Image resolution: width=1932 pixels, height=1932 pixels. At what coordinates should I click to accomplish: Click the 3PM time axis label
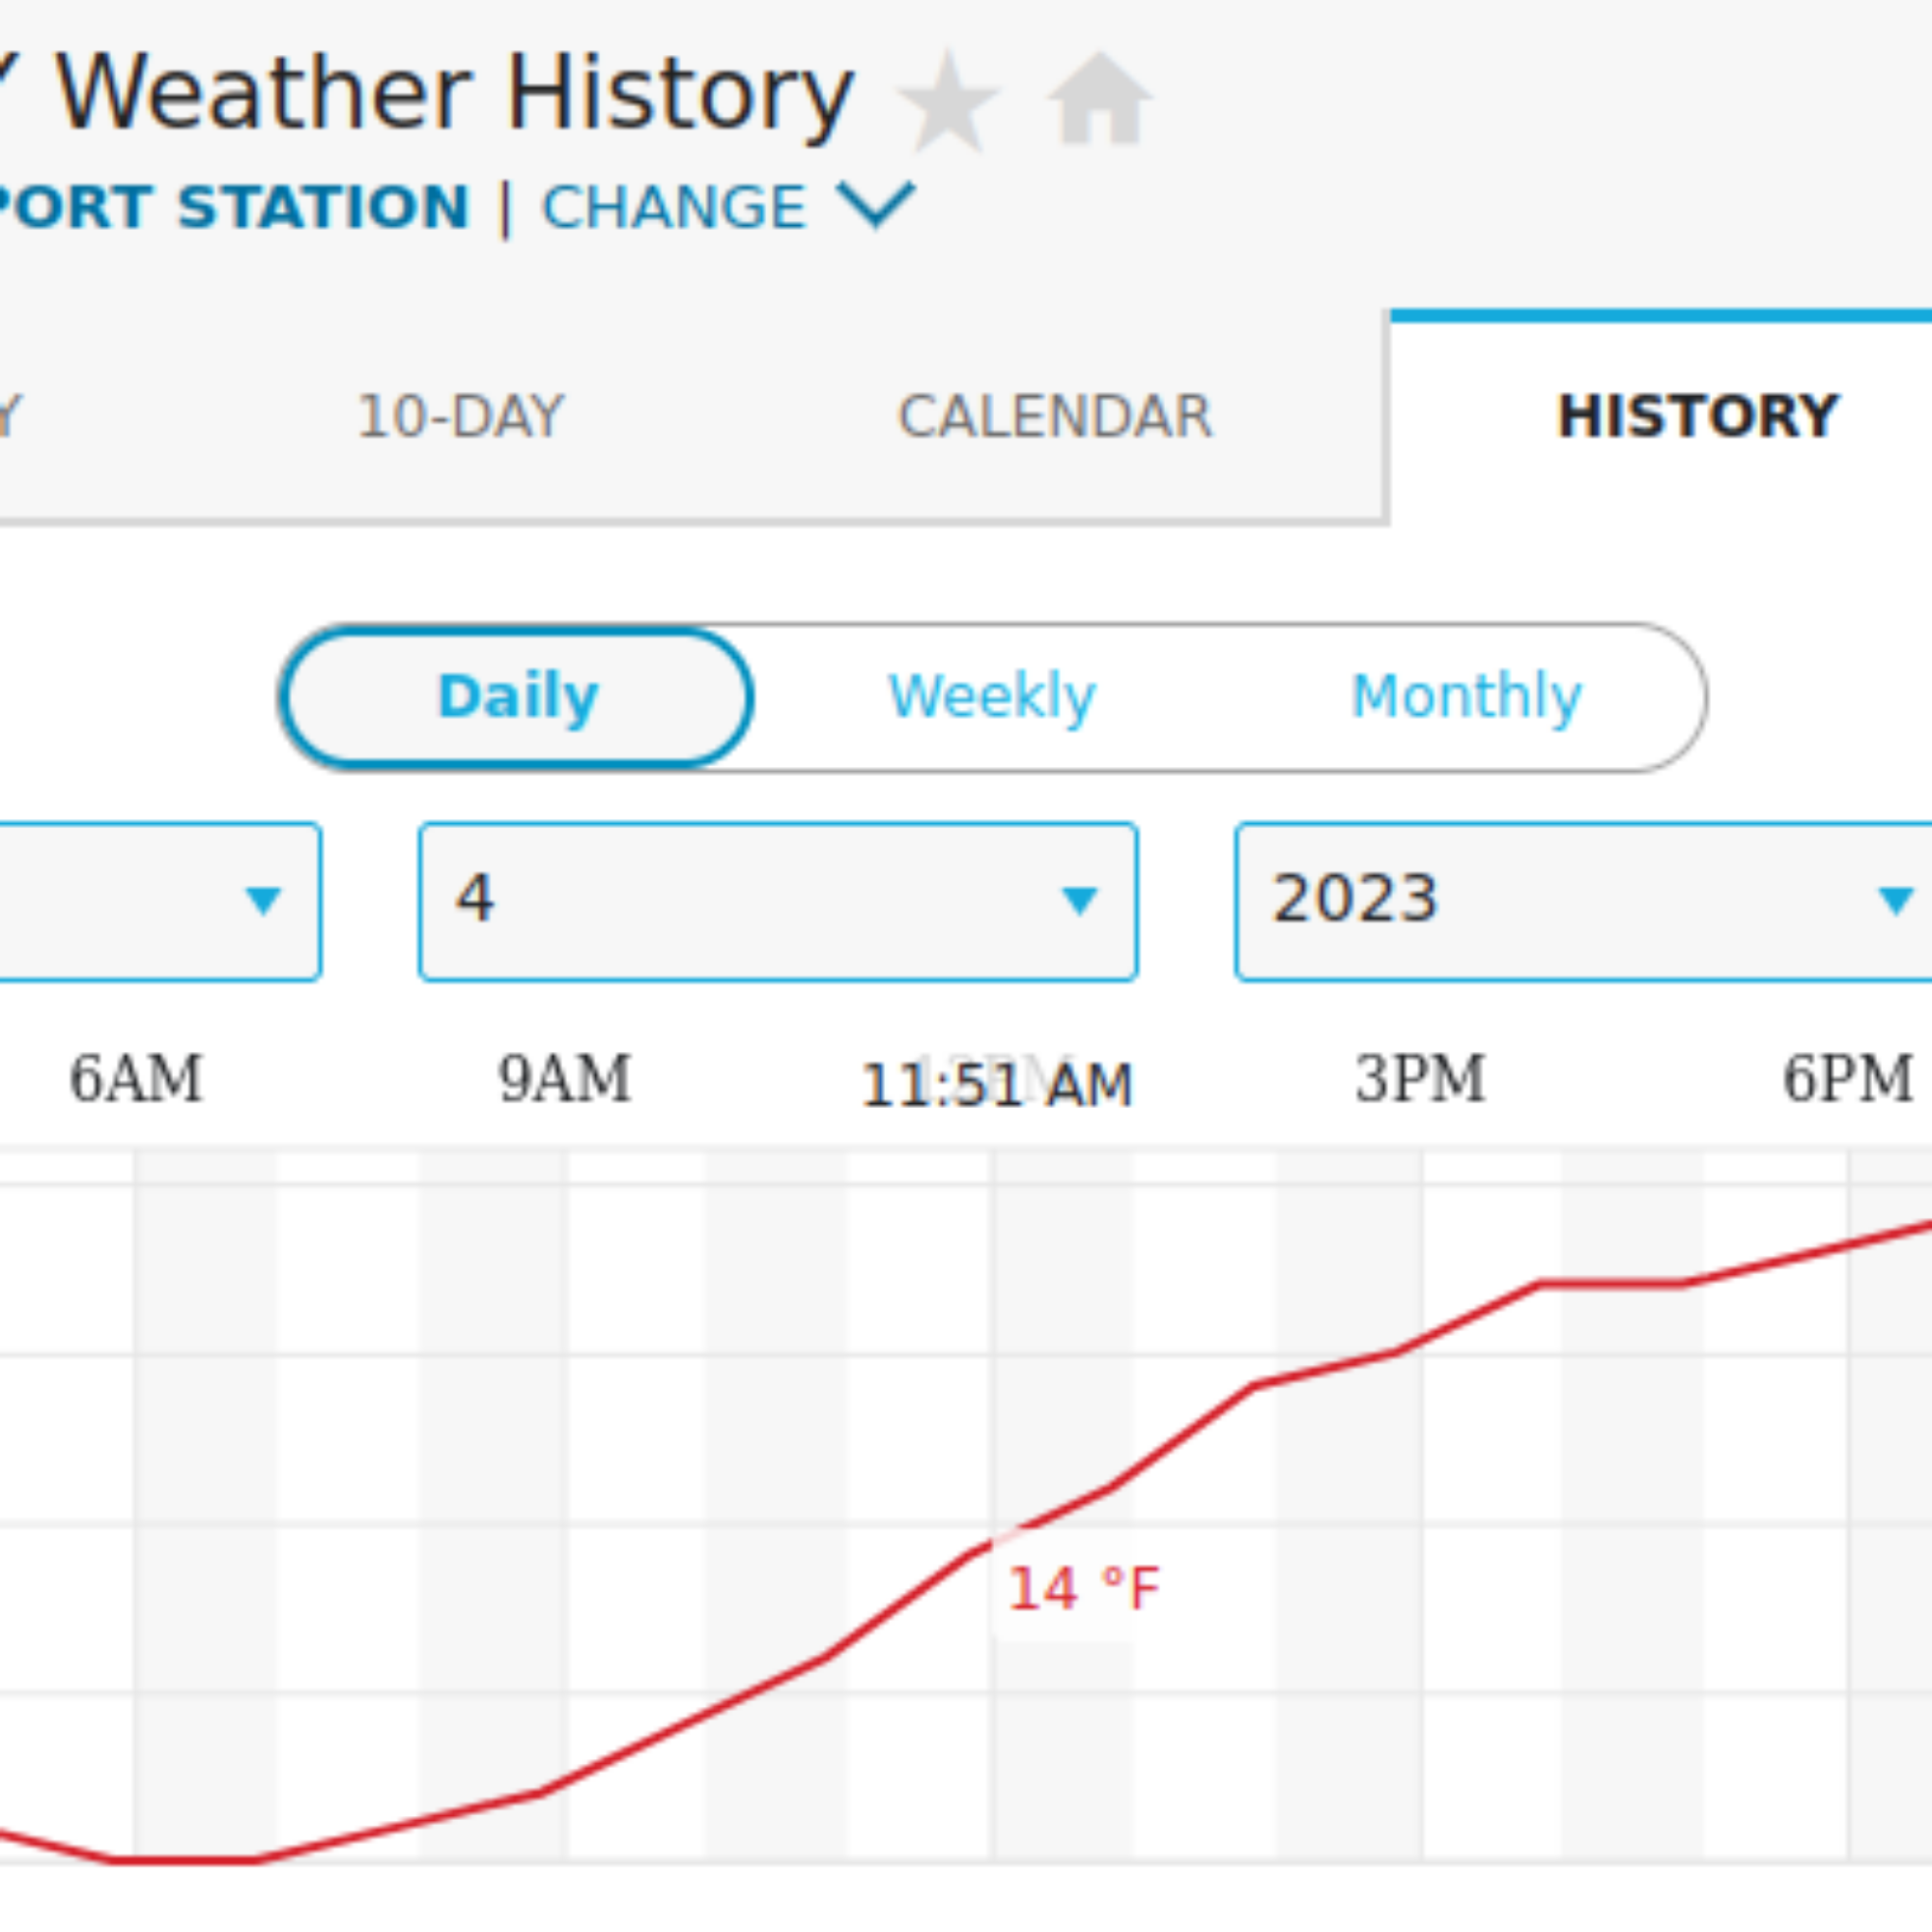click(1420, 1079)
